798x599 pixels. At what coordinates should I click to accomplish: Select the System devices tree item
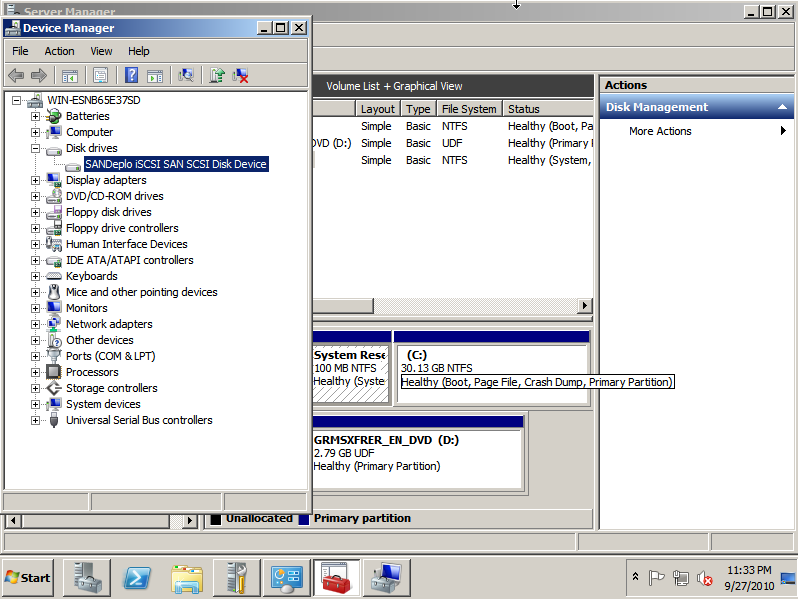[103, 404]
